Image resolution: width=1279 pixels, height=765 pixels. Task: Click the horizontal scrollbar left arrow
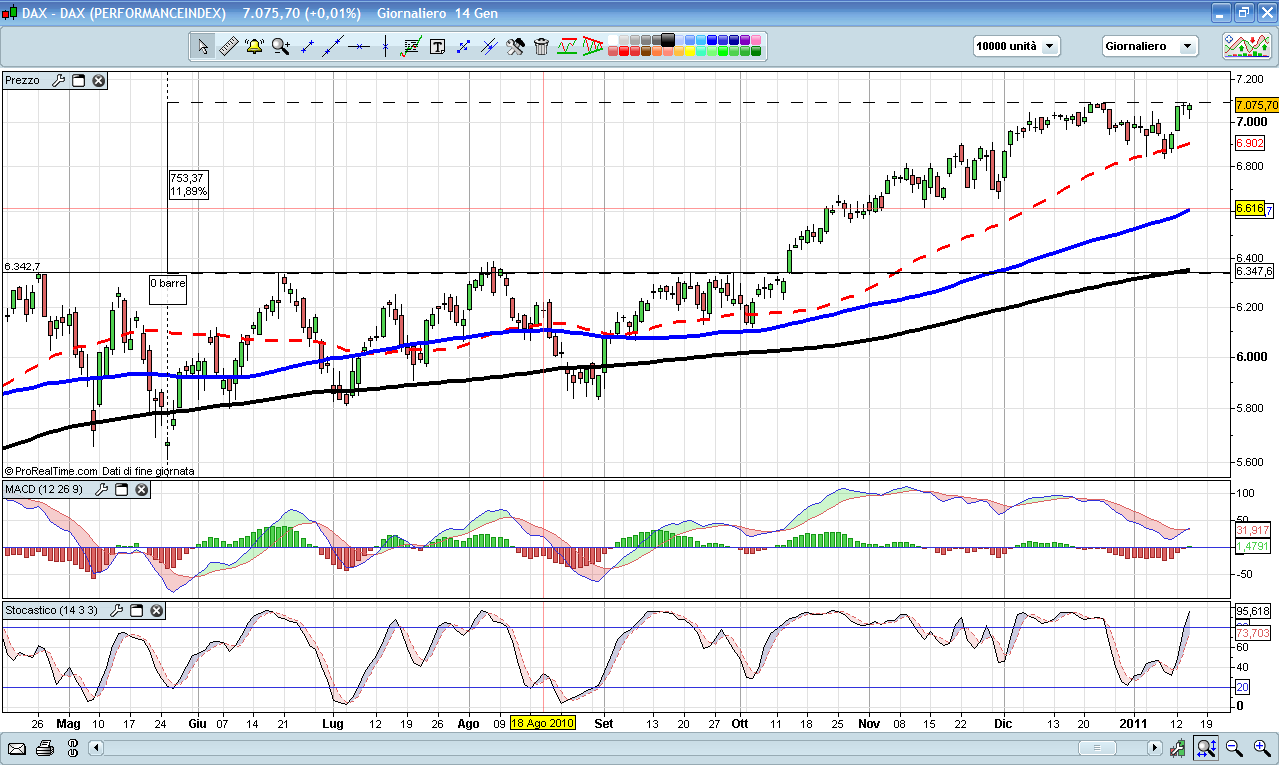point(96,747)
